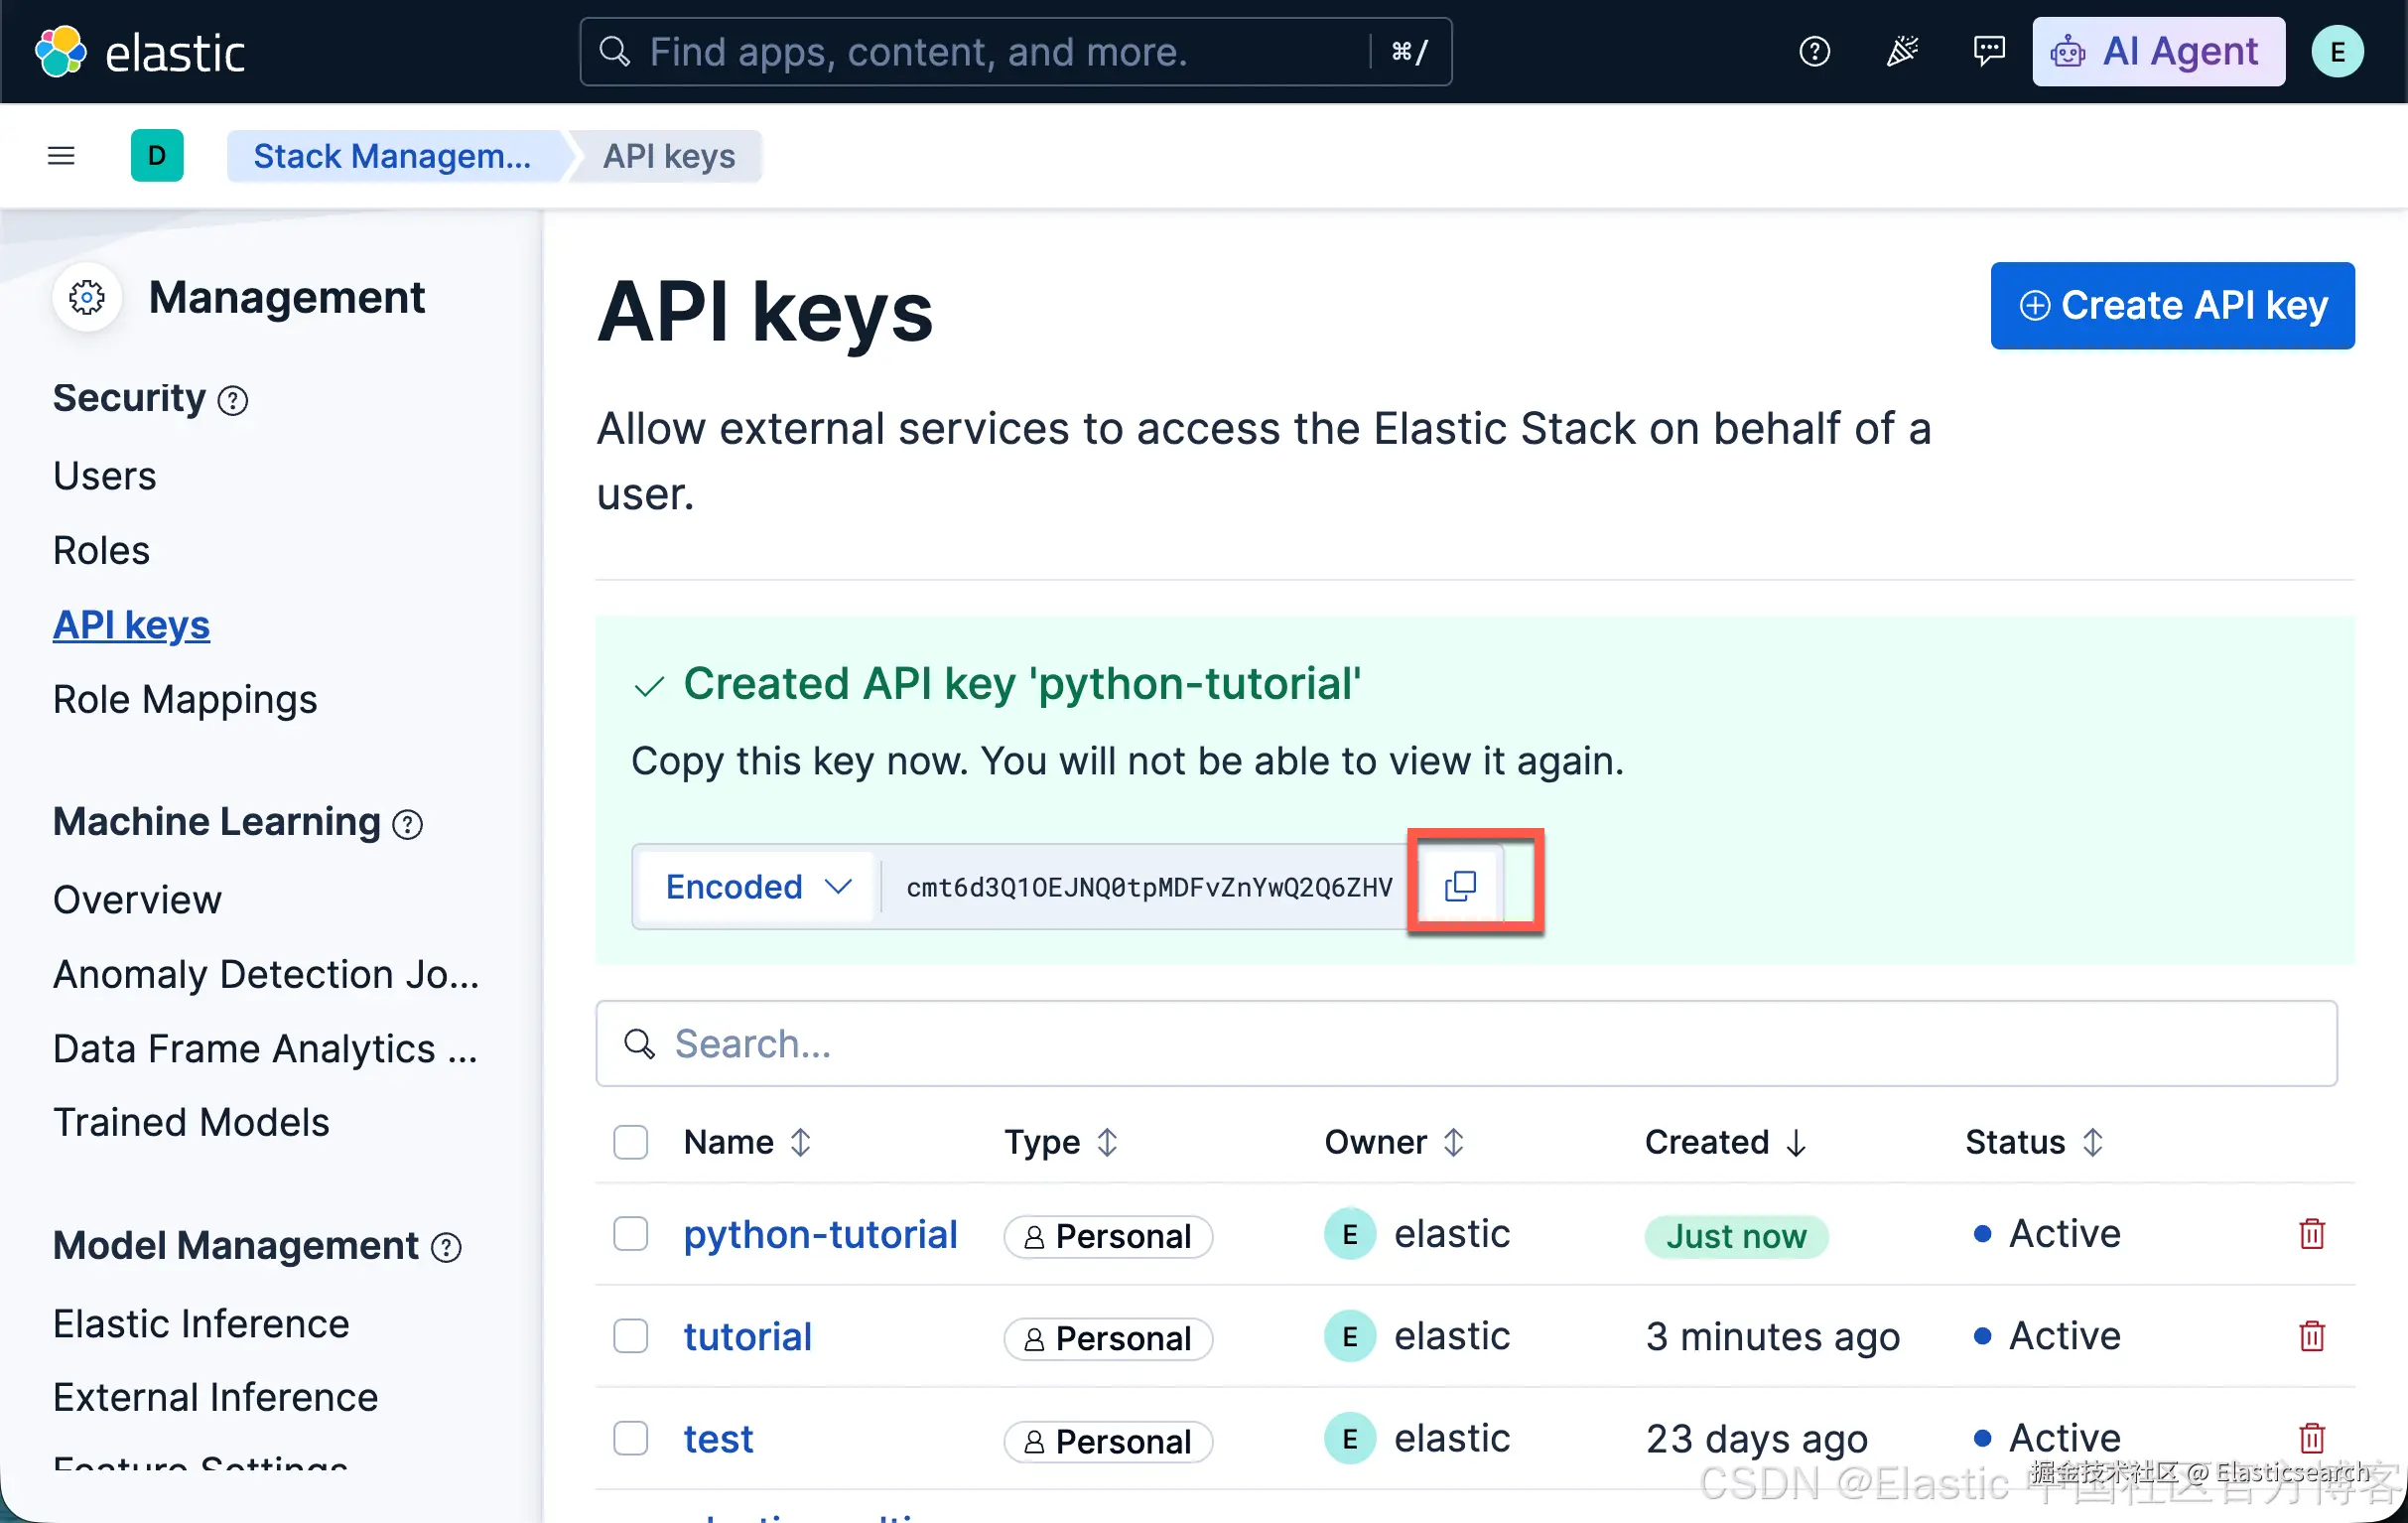This screenshot has width=2408, height=1523.
Task: Click the API keys Search field
Action: 1466,1044
